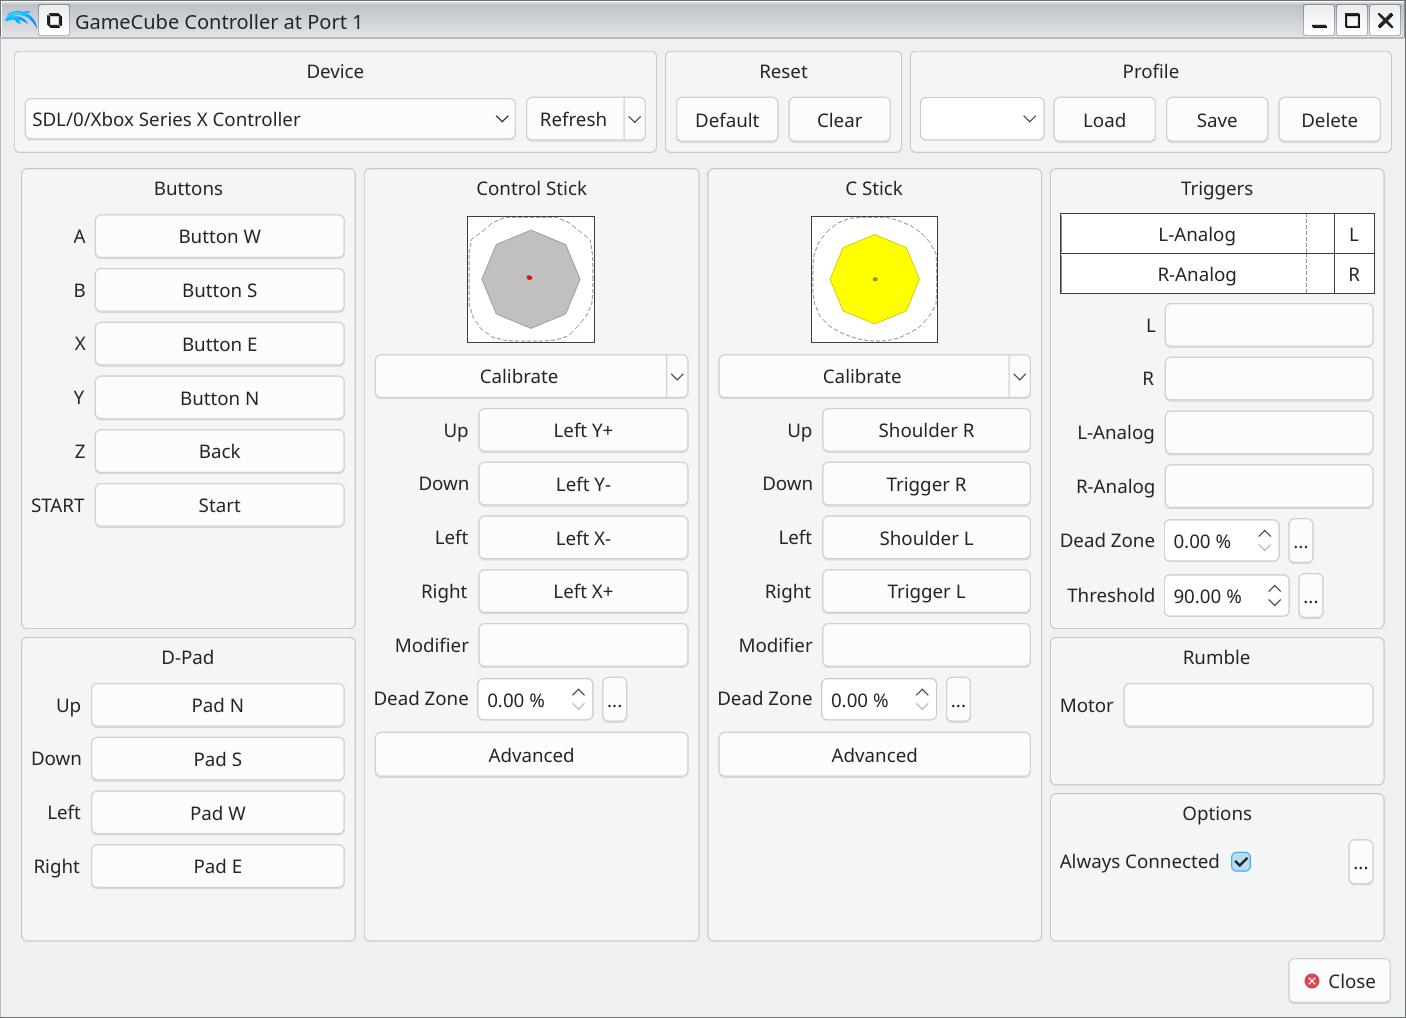Remap the START button mapping
1406x1018 pixels.
pyautogui.click(x=220, y=505)
